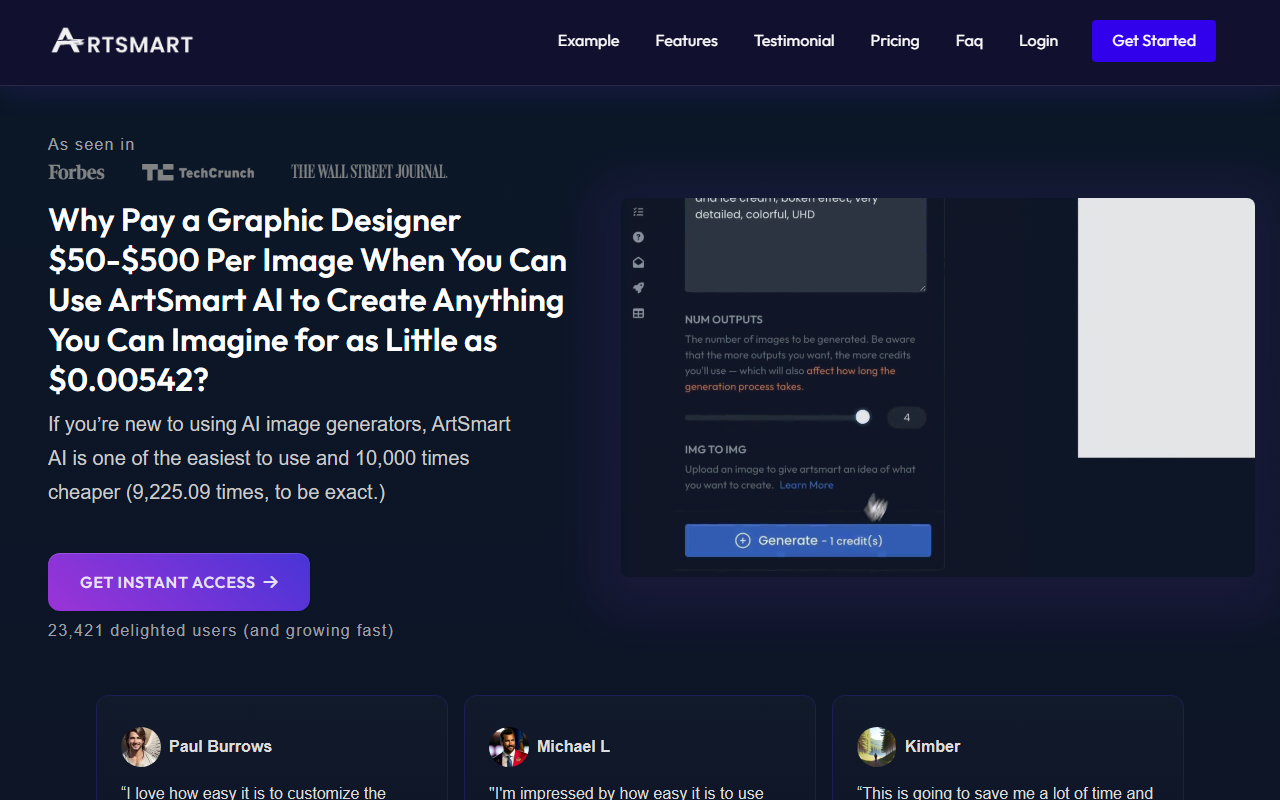
Task: Click the checklist icon in demo sidebar
Action: 638,212
